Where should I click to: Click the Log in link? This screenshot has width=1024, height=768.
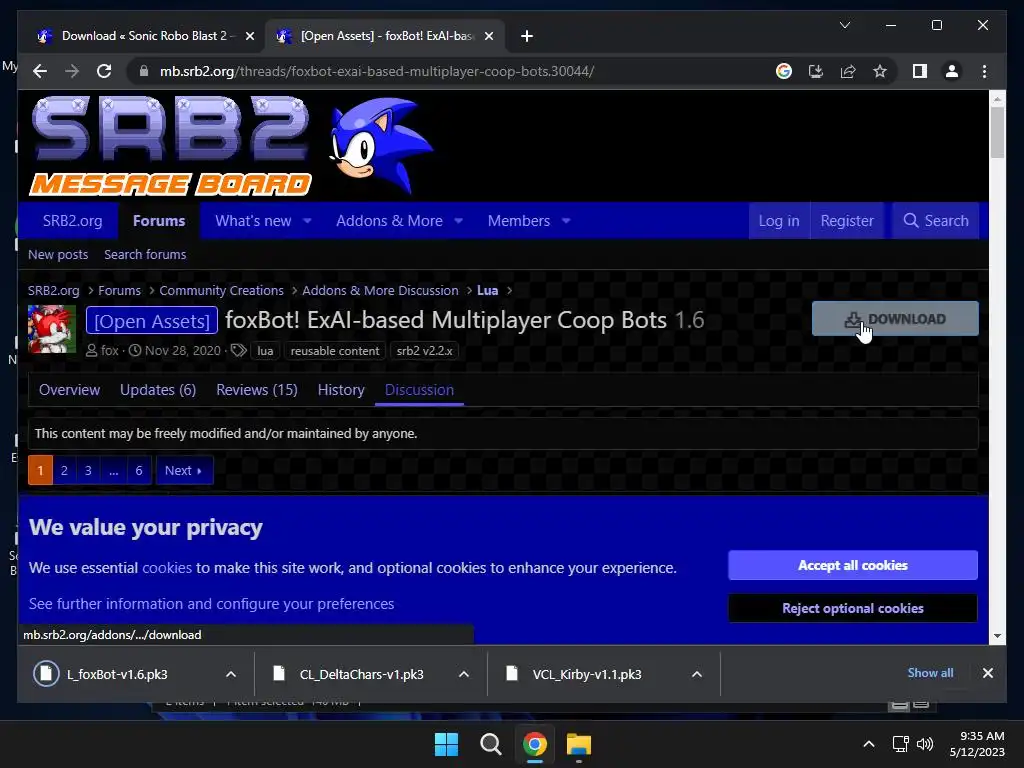coord(778,221)
